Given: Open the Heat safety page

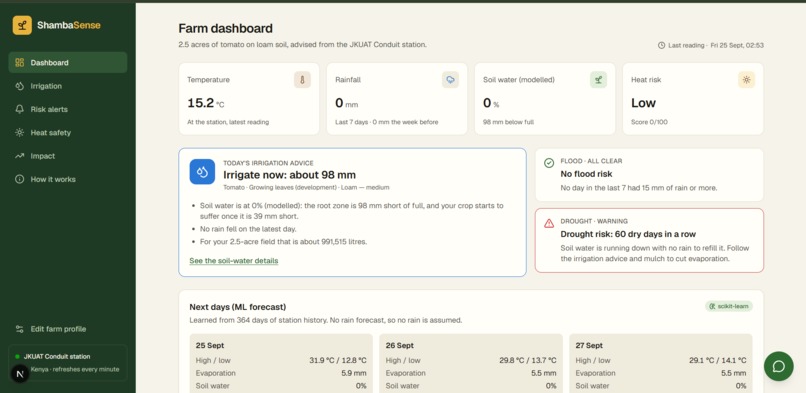Looking at the screenshot, I should click(x=68, y=133).
